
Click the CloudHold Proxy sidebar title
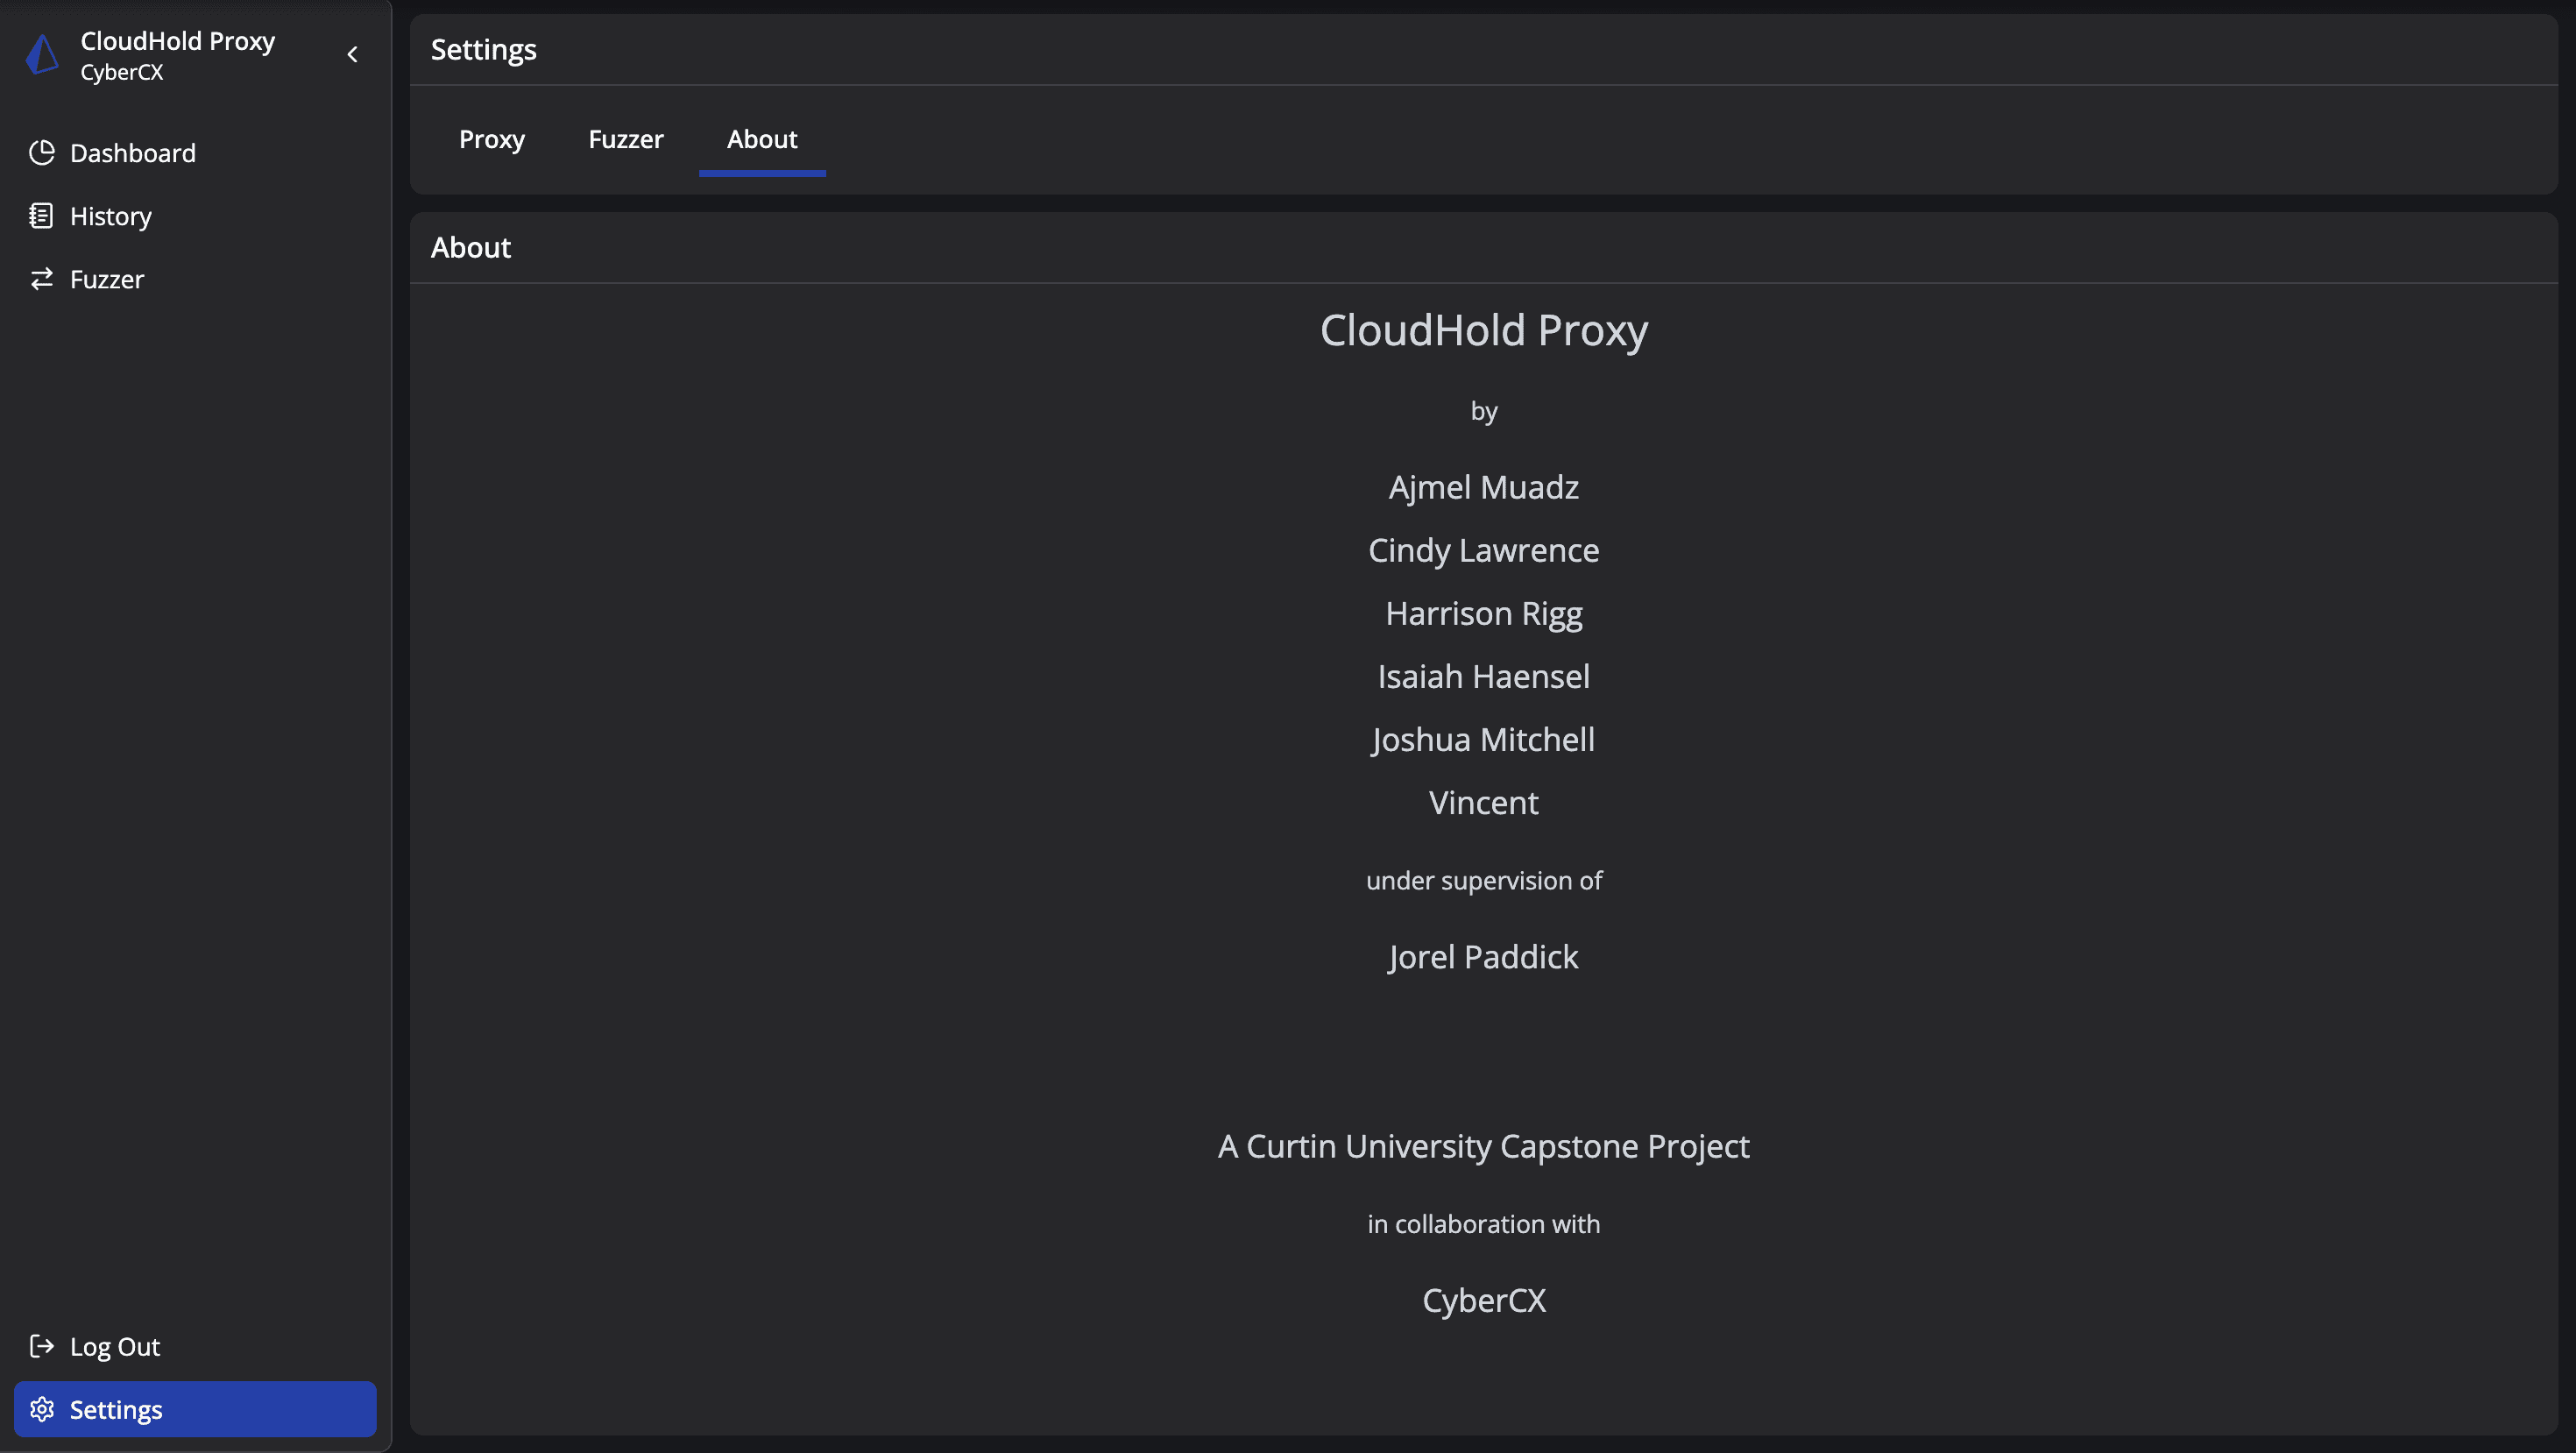[x=178, y=41]
